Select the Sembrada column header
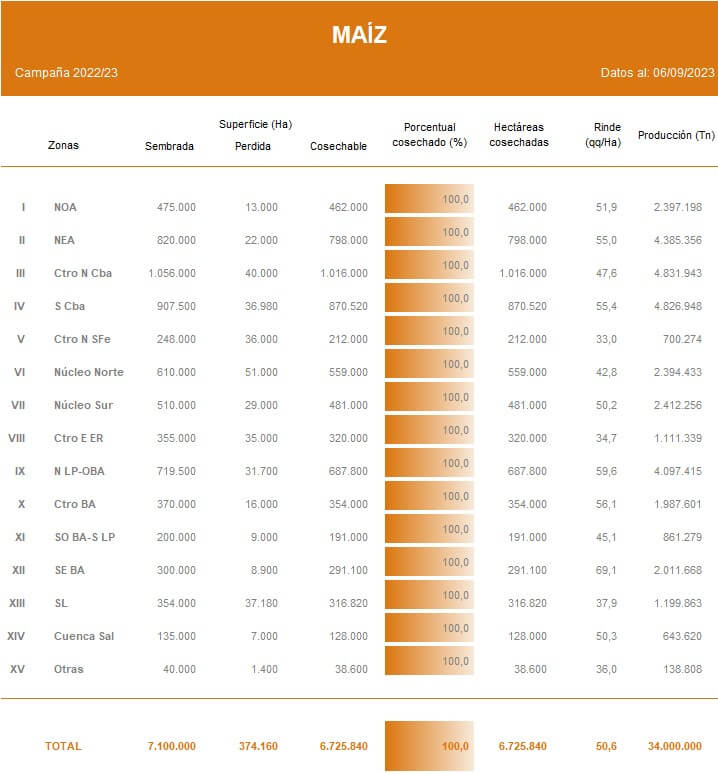Viewport: 718px width, 774px height. click(x=170, y=146)
